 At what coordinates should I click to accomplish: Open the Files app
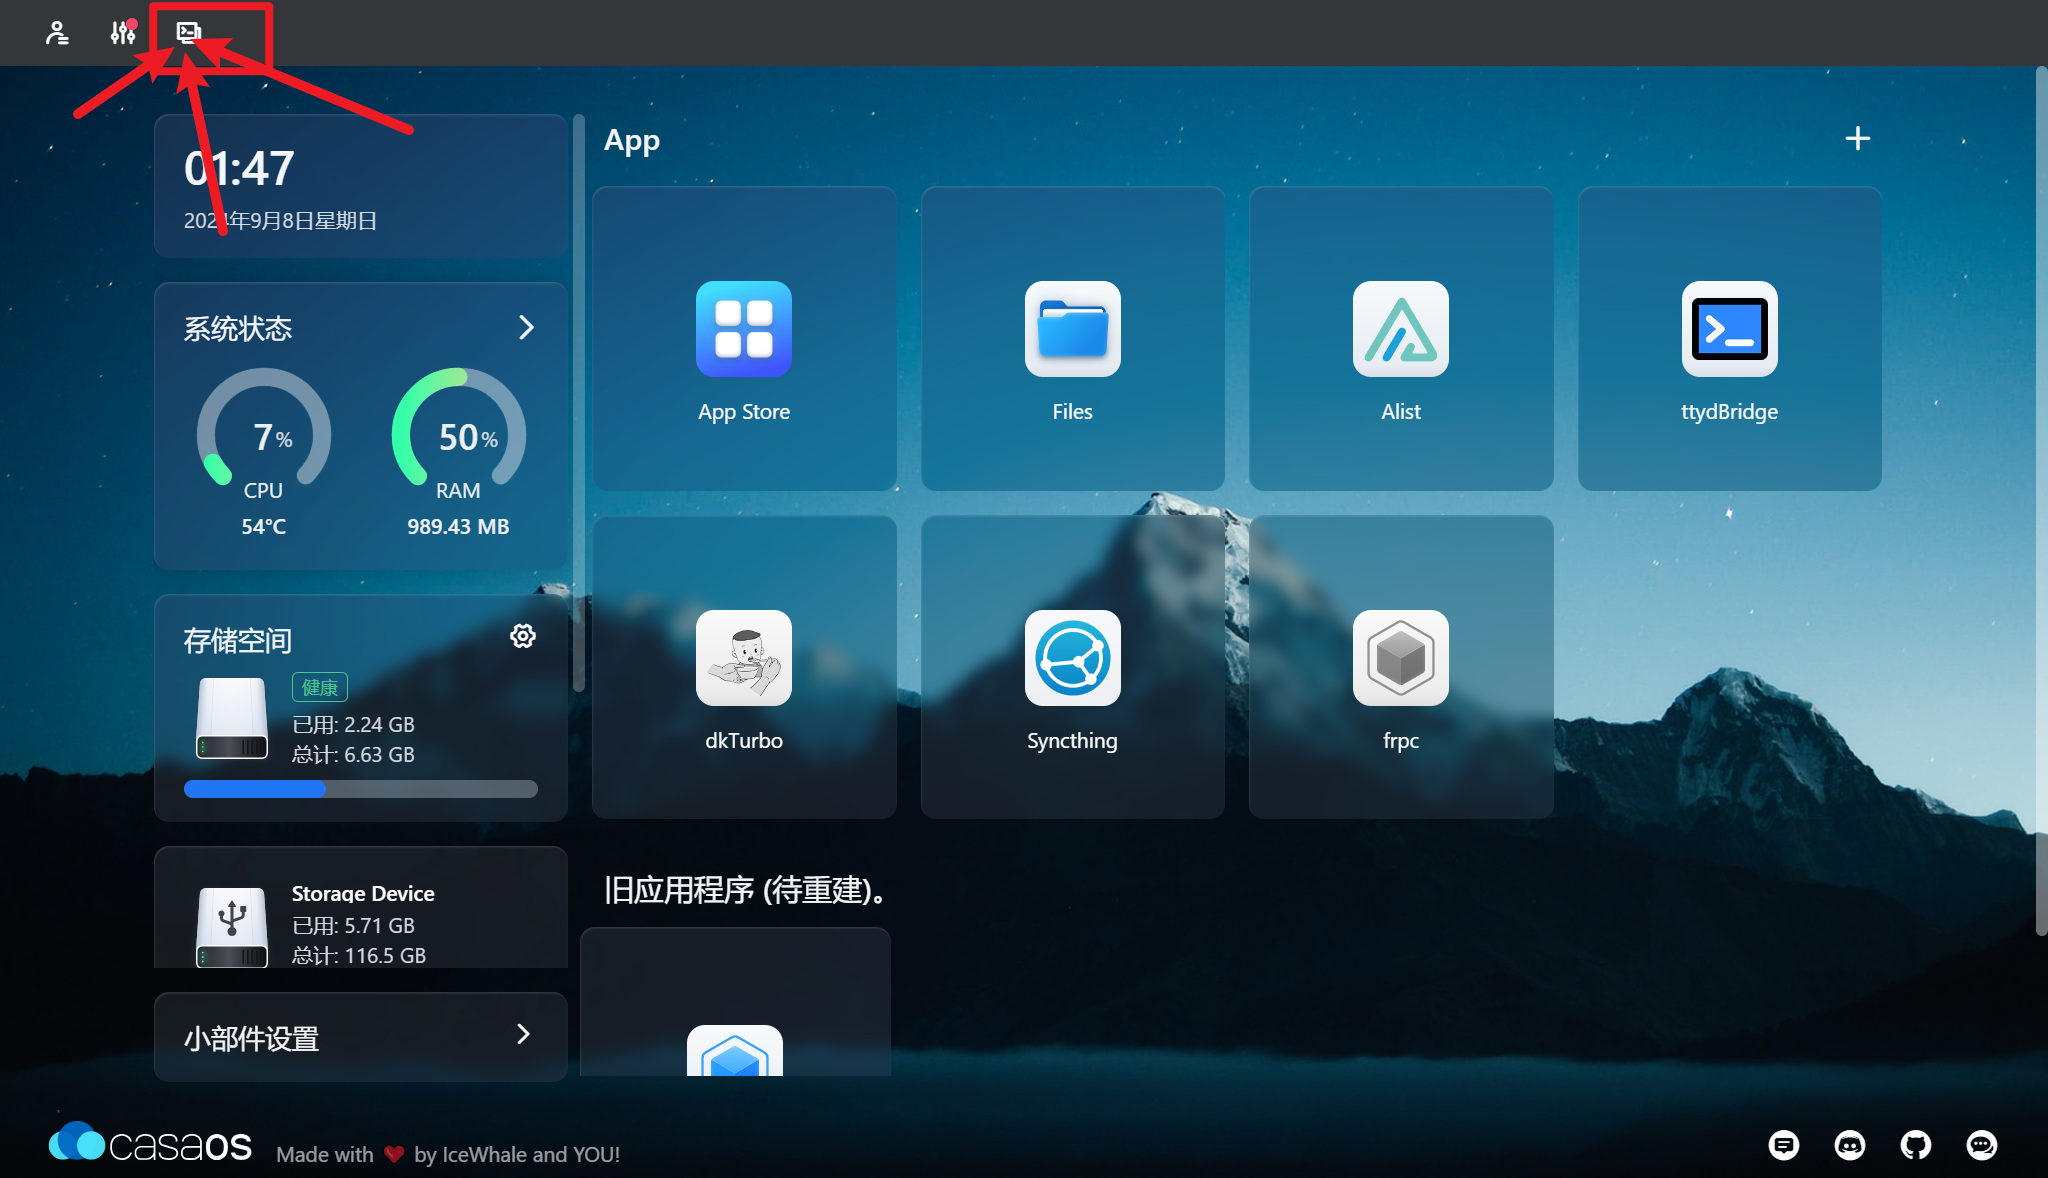[x=1072, y=329]
